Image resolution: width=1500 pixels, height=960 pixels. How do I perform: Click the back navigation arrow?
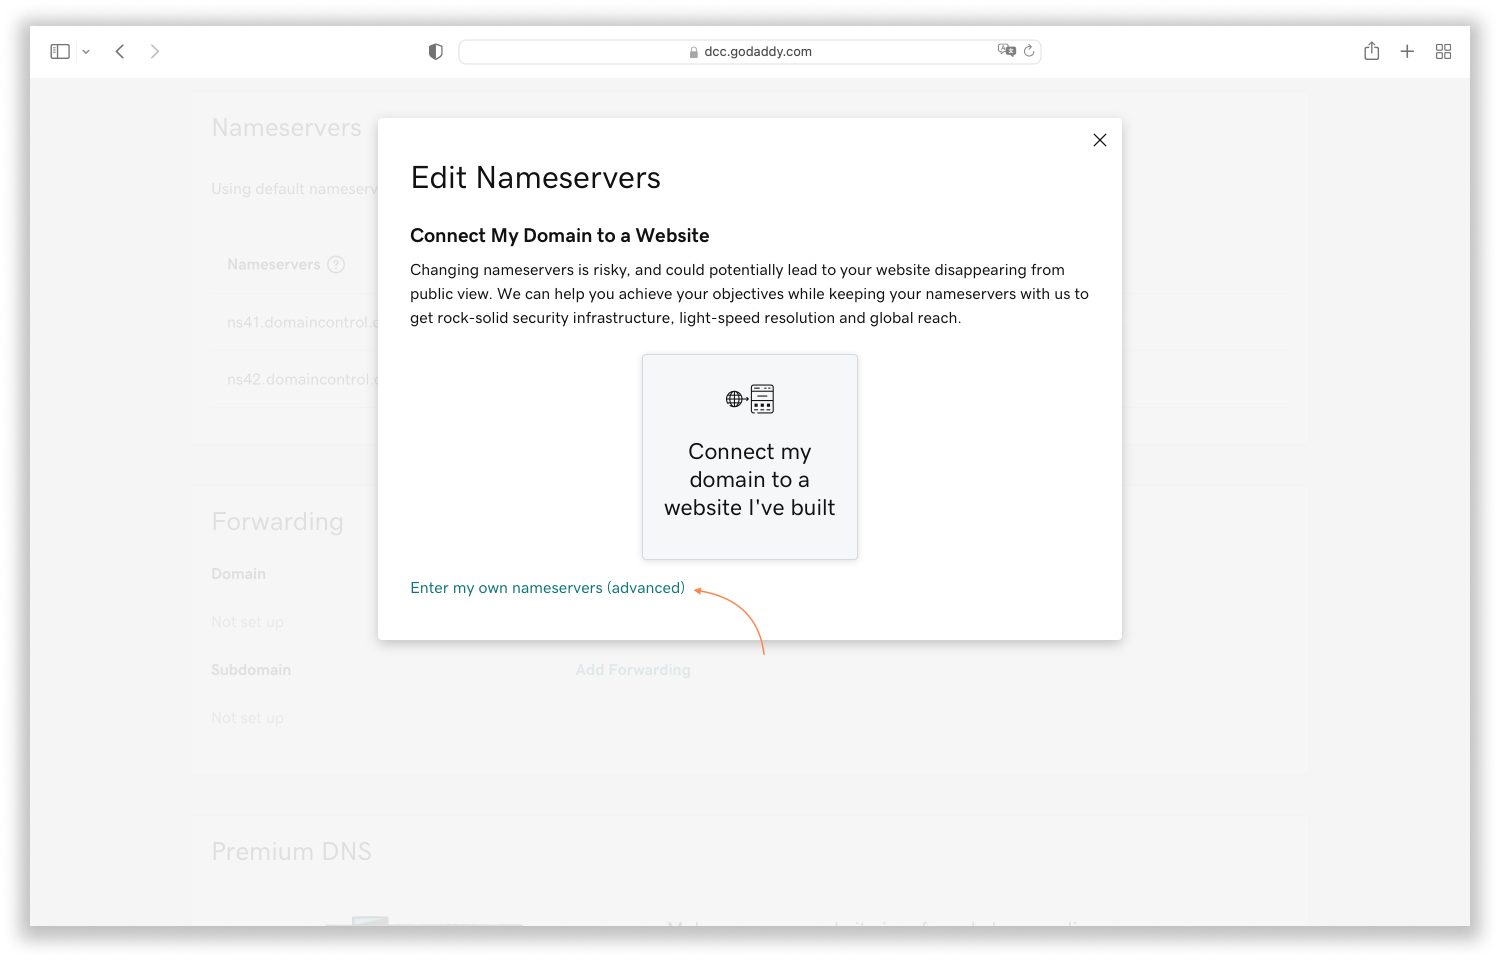pyautogui.click(x=120, y=51)
